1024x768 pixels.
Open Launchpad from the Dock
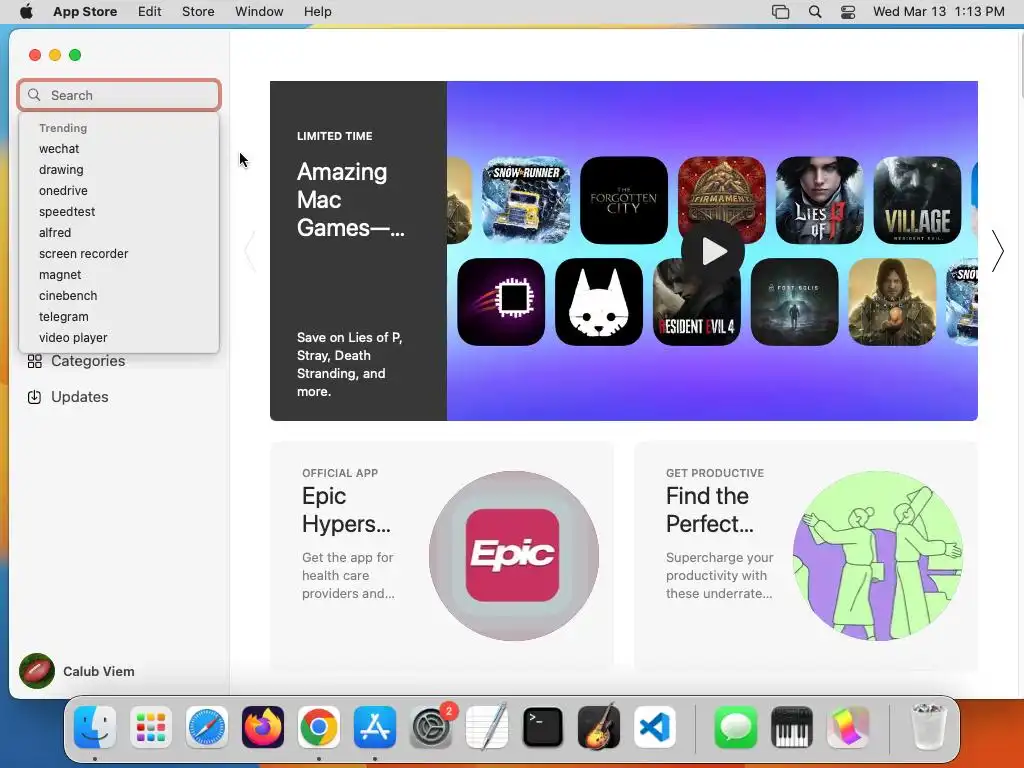151,727
